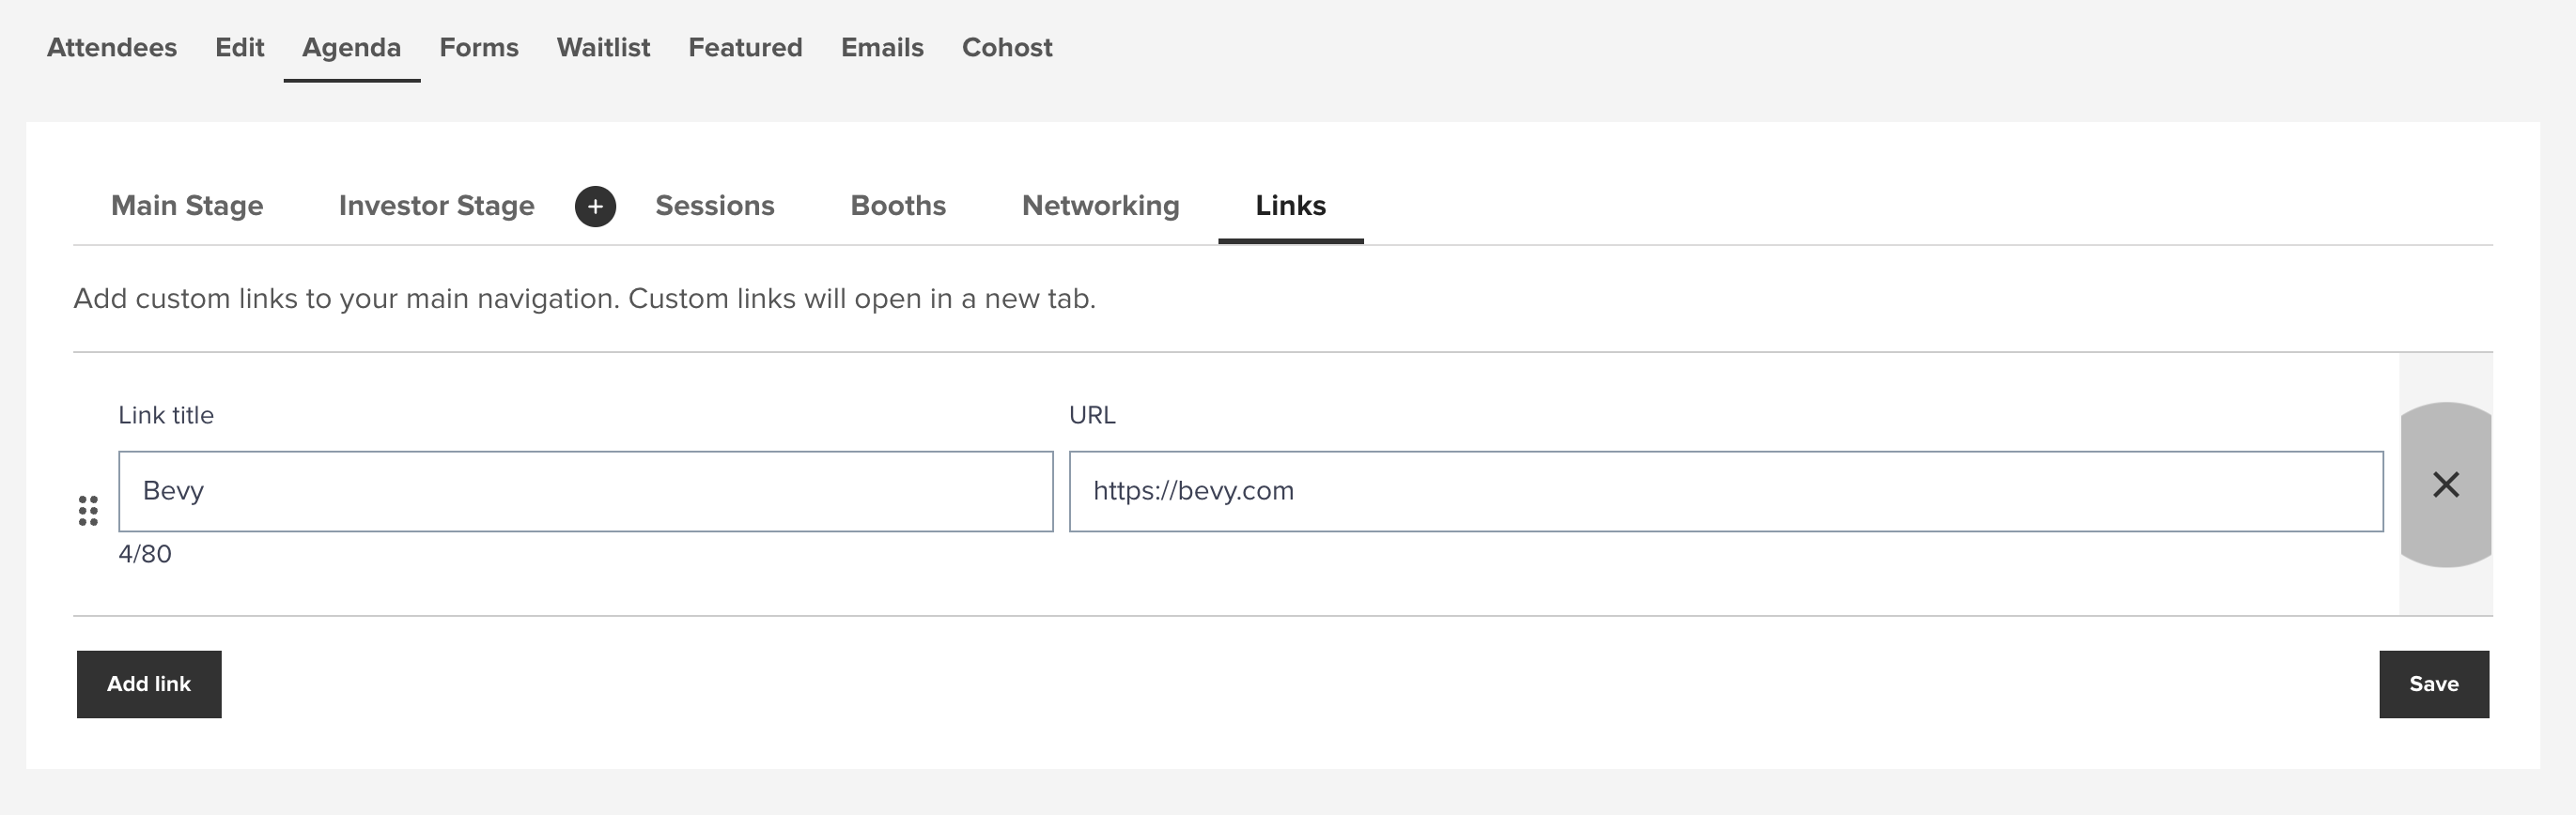Open the Investor Stage sub-tab
The image size is (2576, 815).
(436, 205)
